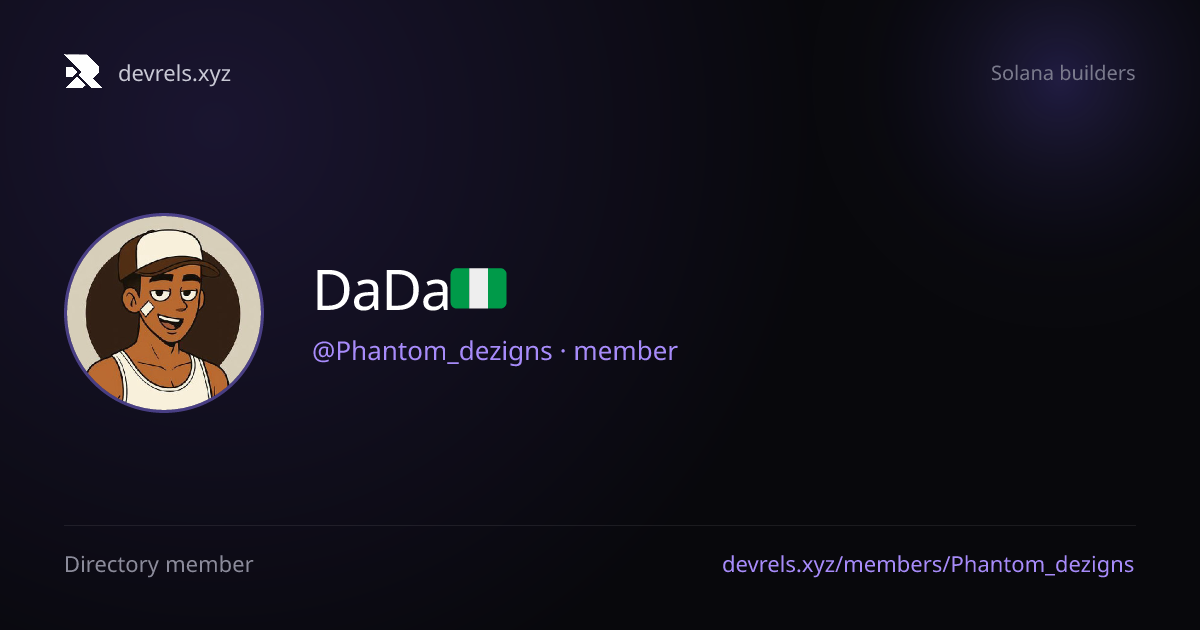Click Phantom_dezigns in the footer URL
The image size is (1200, 630).
[x=1042, y=565]
